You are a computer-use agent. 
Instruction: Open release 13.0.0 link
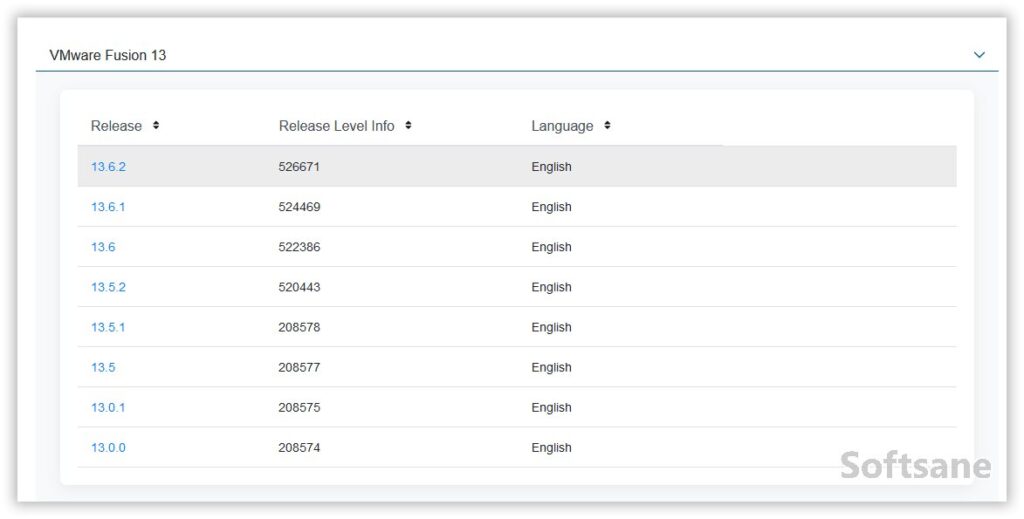[108, 448]
